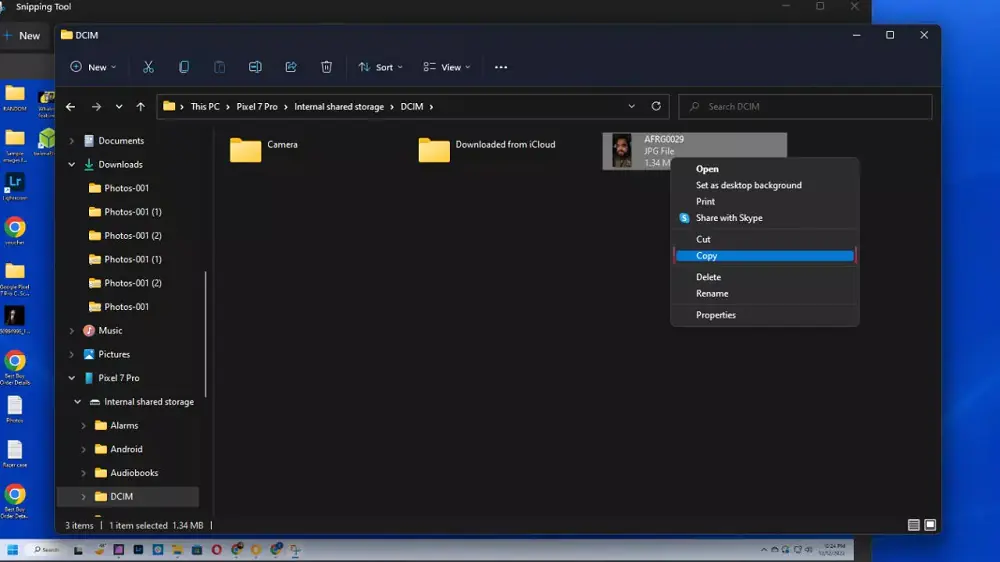The height and width of the screenshot is (562, 1000).
Task: Switch to large thumbnails view in status bar
Action: tap(930, 525)
